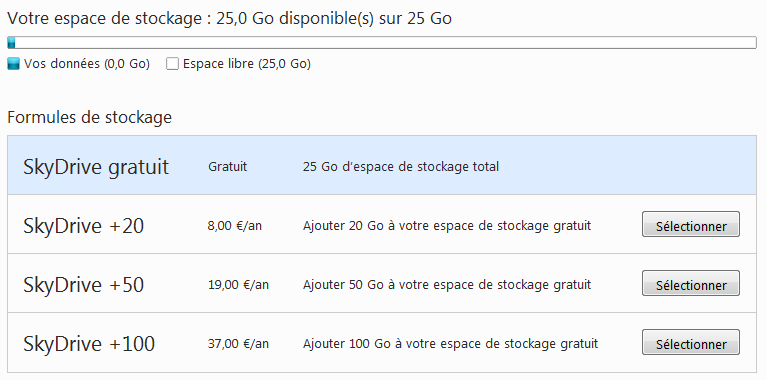Click the storage usage progress bar

coord(382,43)
